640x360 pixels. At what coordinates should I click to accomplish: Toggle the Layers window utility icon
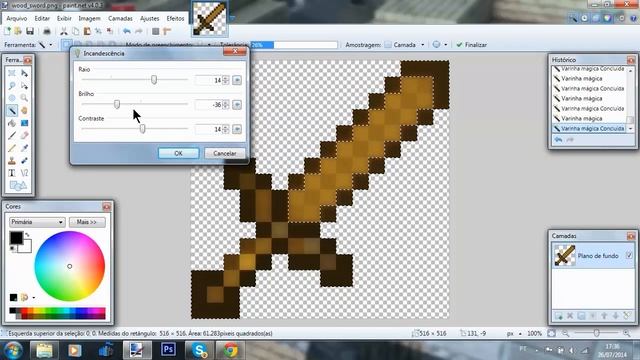click(596, 18)
